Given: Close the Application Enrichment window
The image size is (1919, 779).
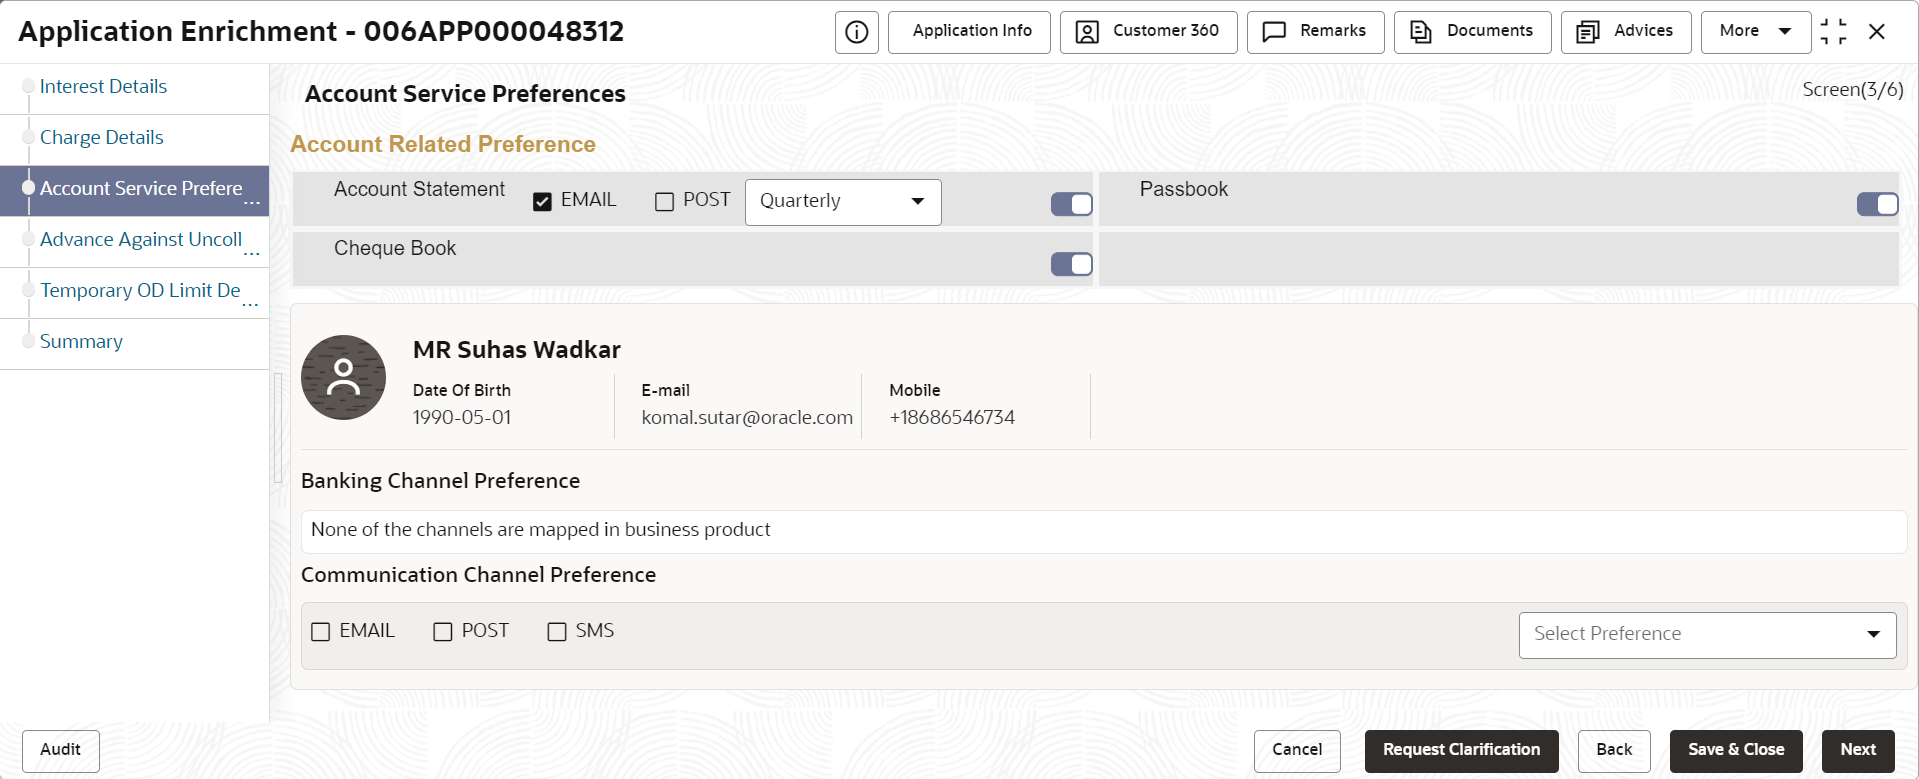Looking at the screenshot, I should [1877, 32].
